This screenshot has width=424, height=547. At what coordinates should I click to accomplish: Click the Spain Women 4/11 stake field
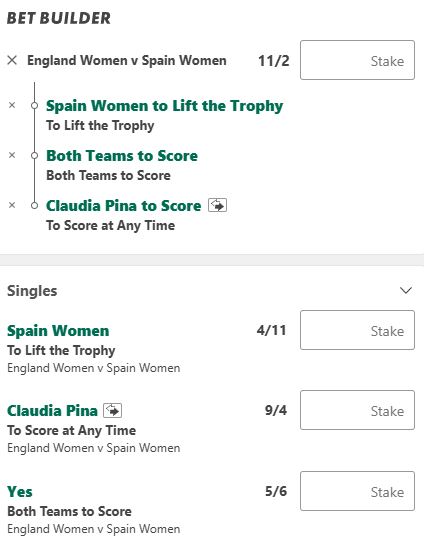(357, 330)
